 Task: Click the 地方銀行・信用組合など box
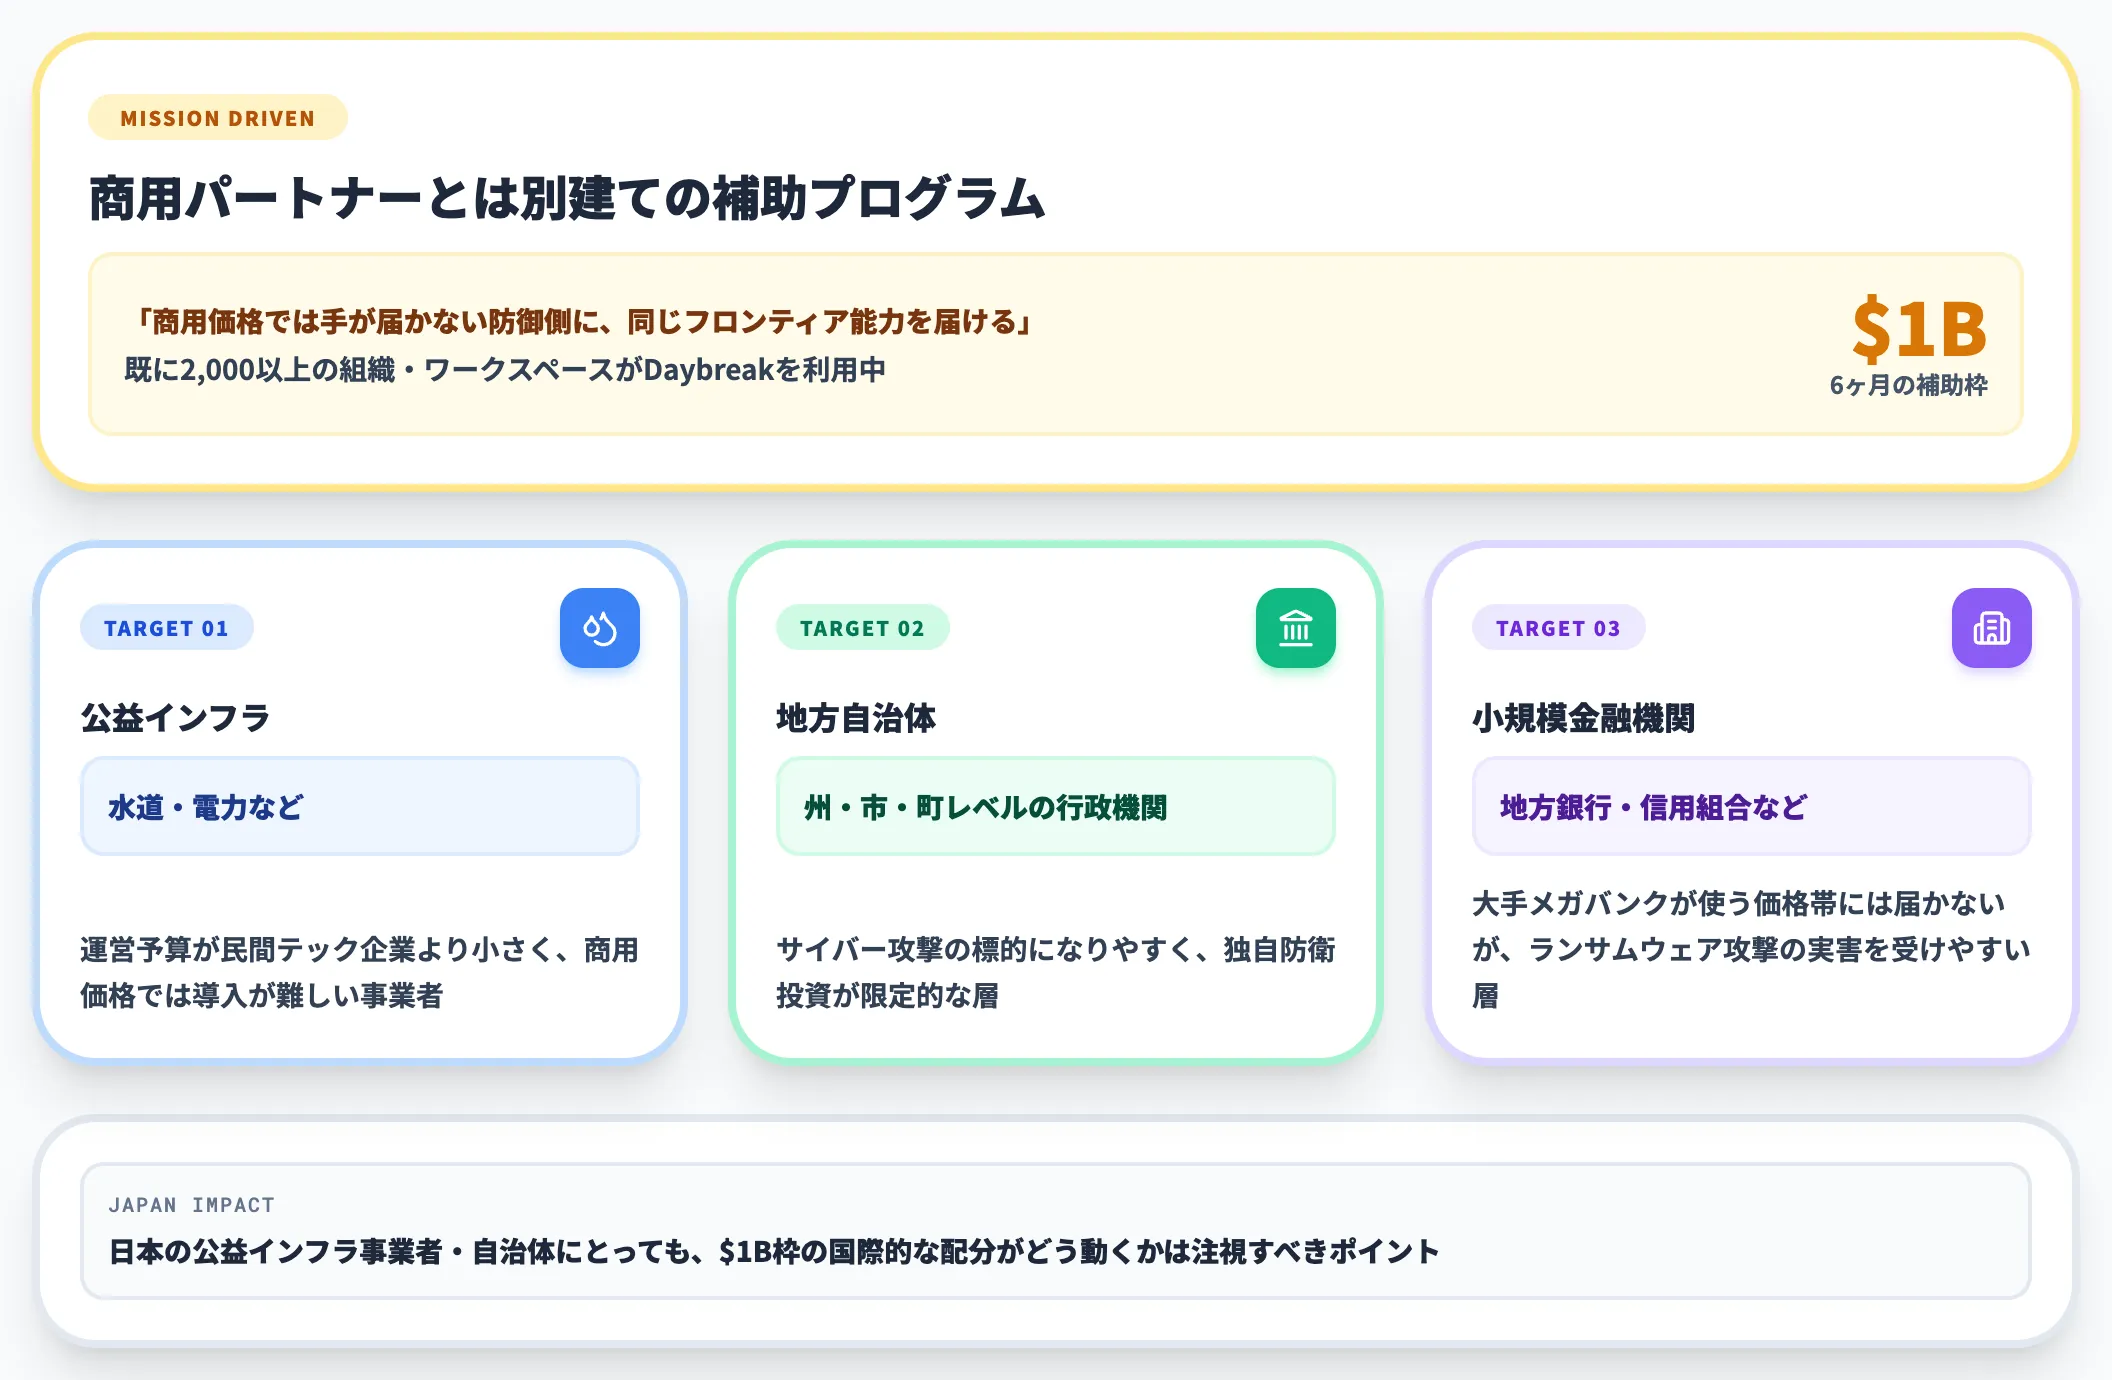pyautogui.click(x=1752, y=806)
